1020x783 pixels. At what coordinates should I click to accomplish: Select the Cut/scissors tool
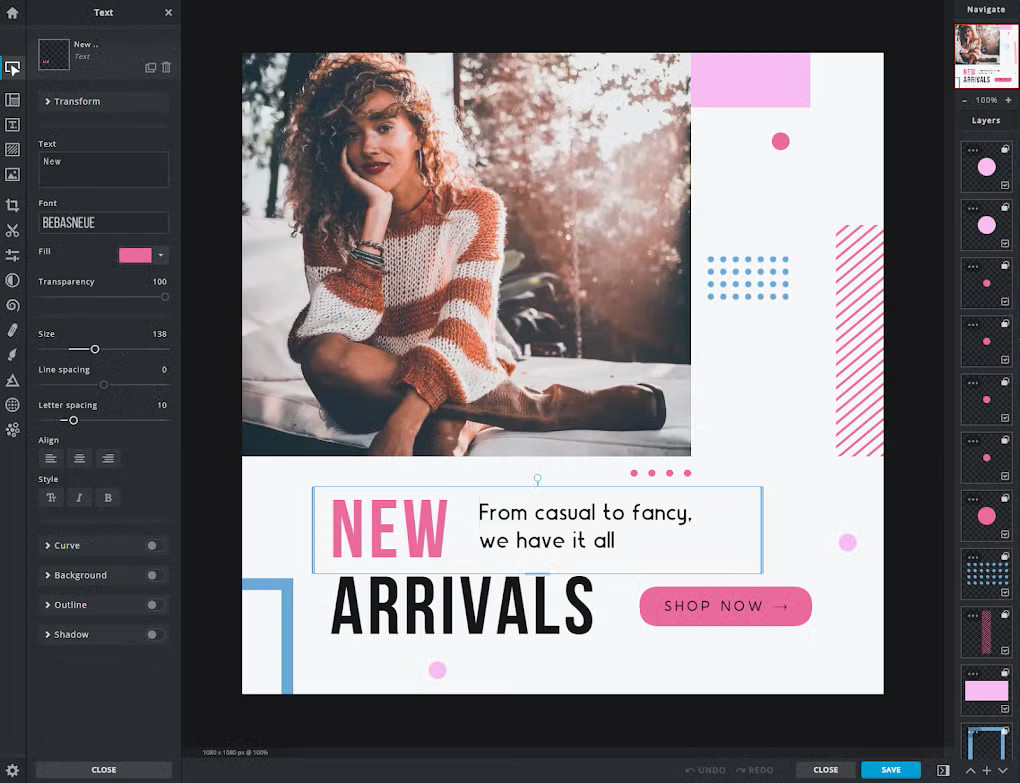point(13,230)
